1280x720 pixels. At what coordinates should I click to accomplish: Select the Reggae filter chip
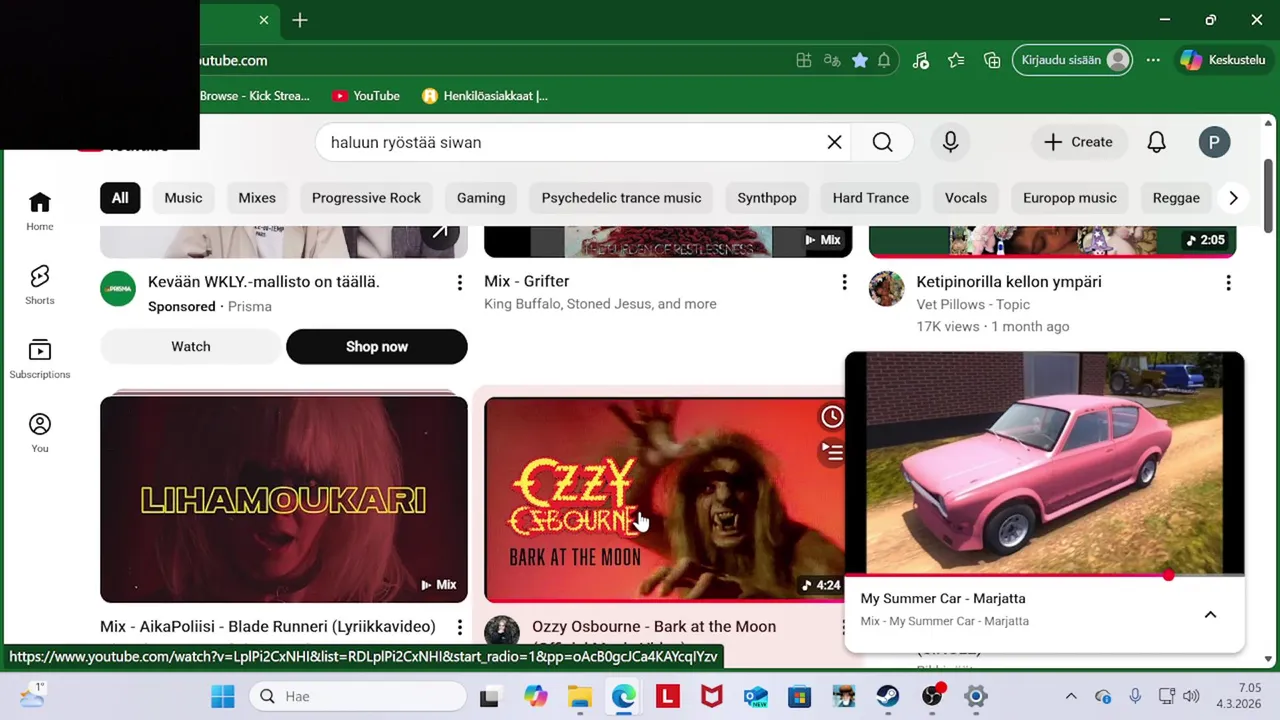1176,198
